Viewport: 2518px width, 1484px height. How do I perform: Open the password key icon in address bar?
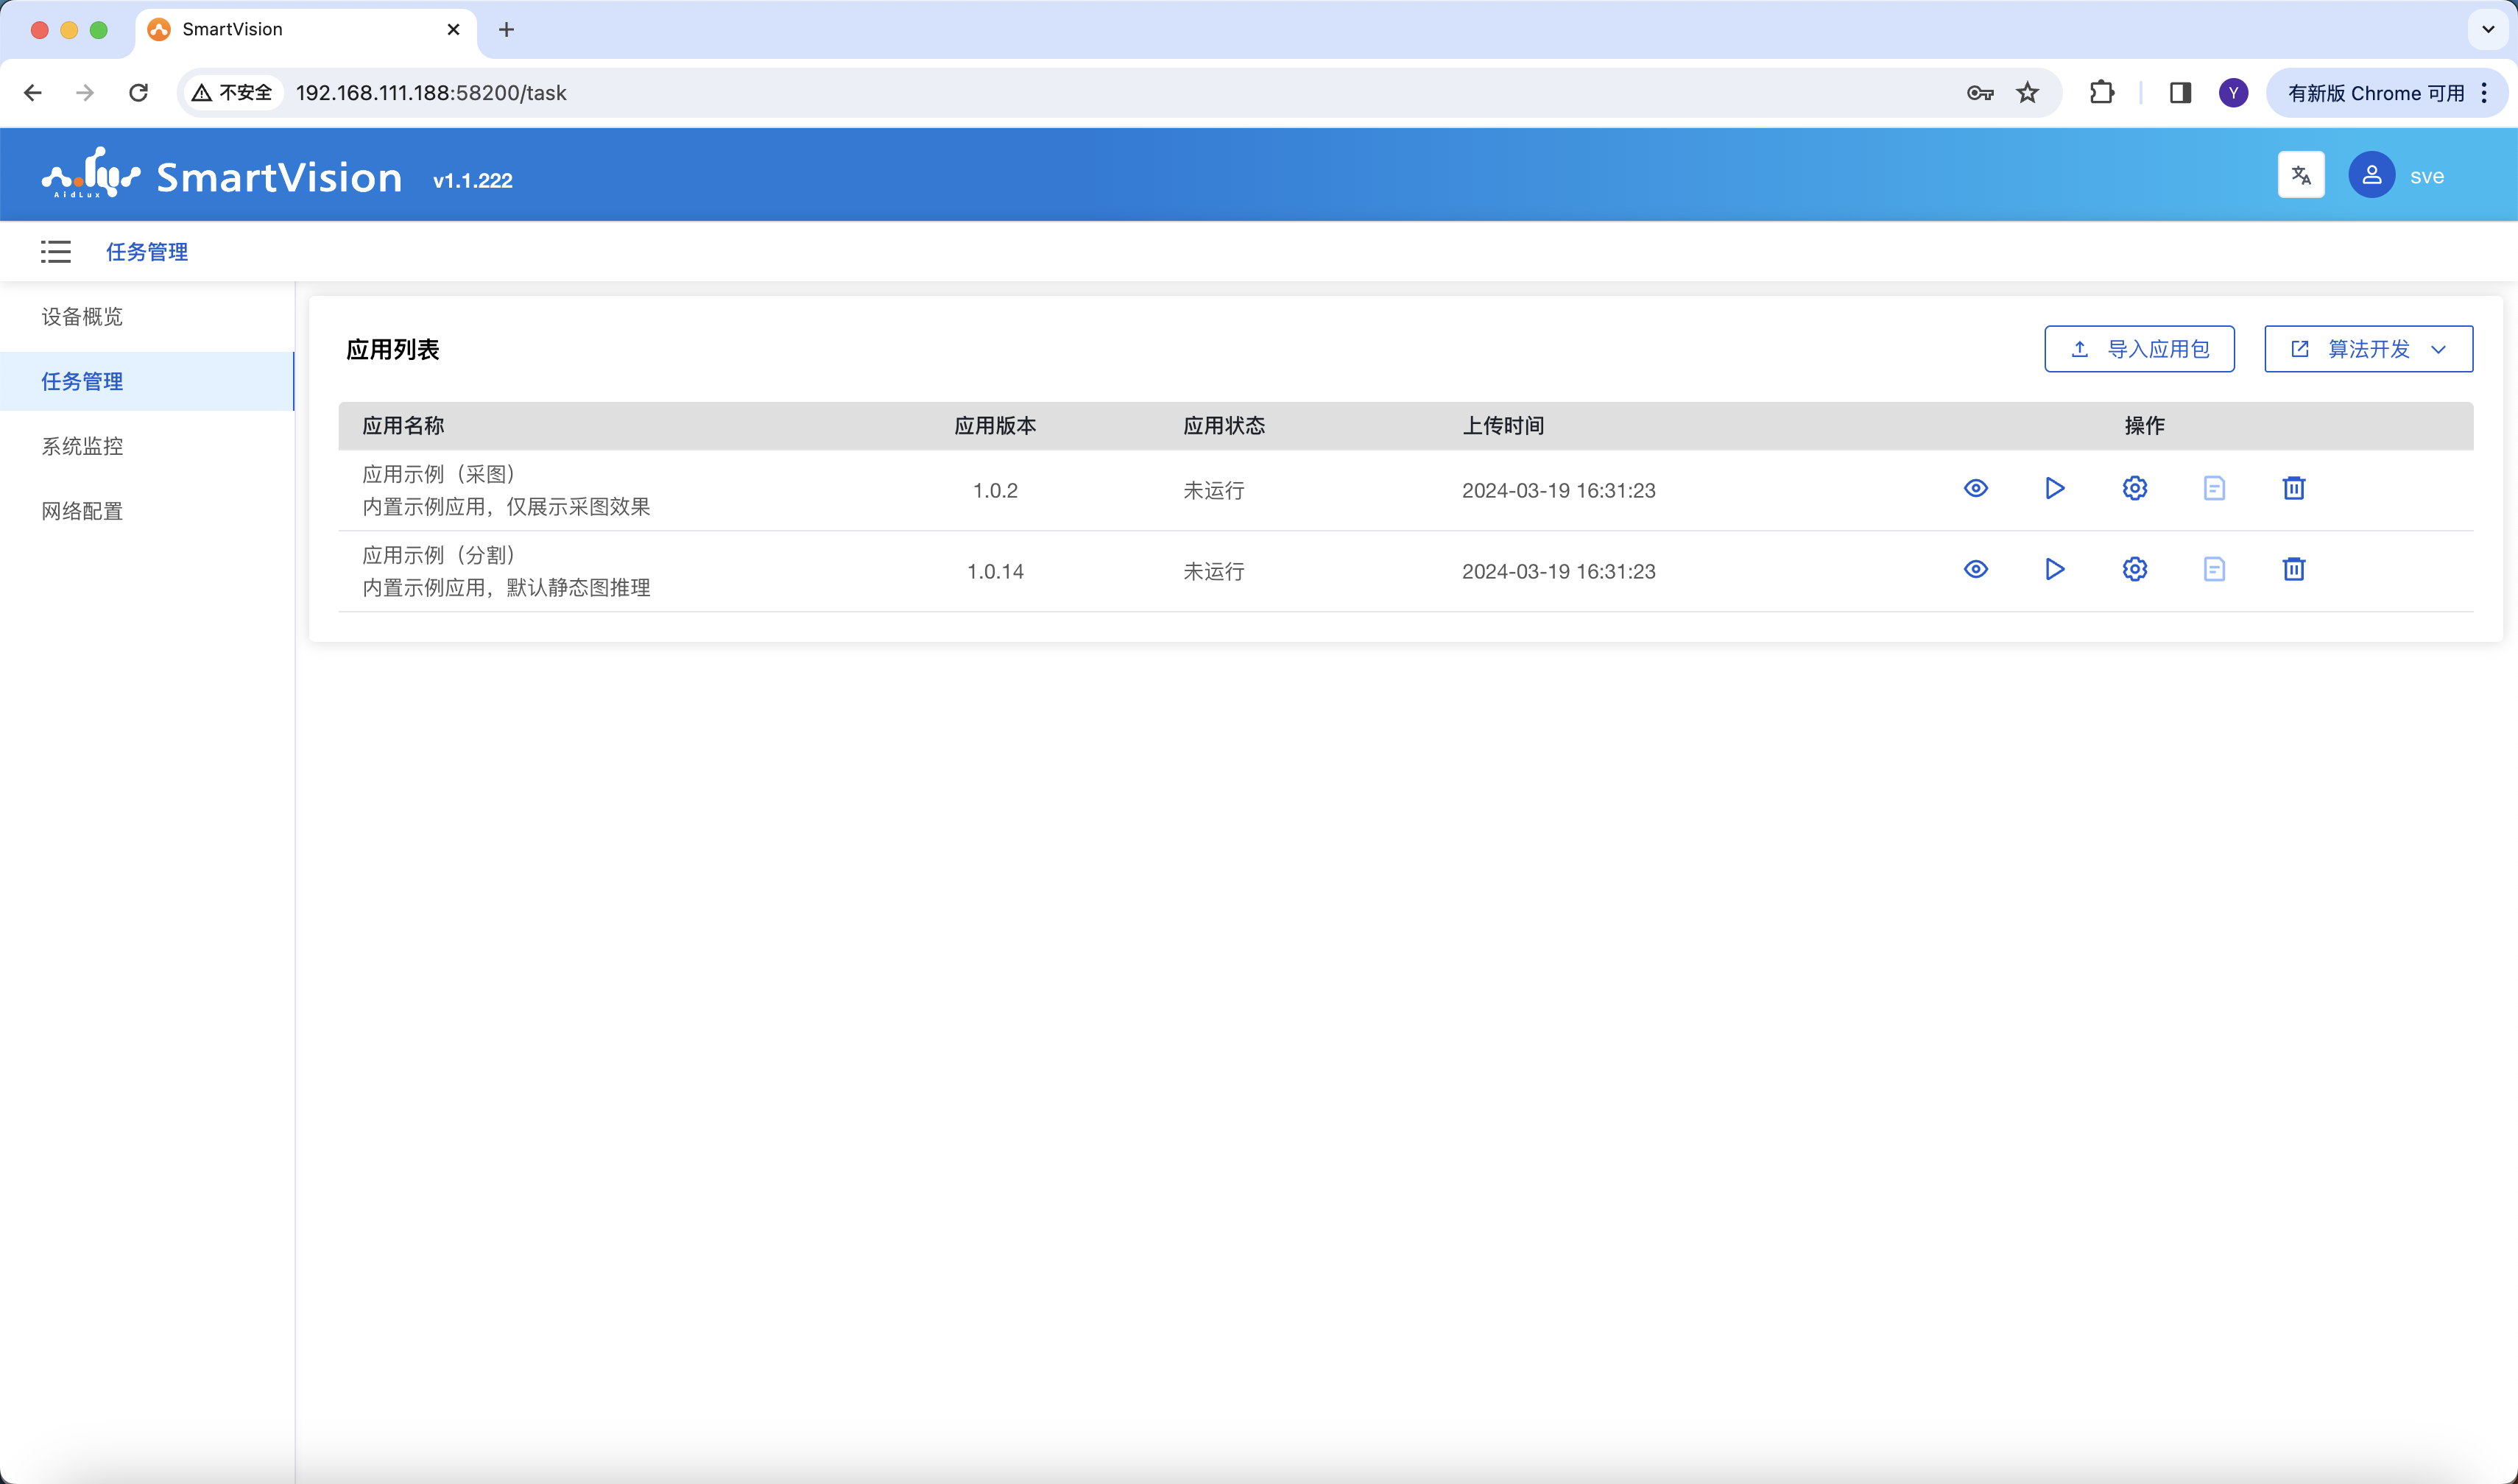click(1979, 93)
